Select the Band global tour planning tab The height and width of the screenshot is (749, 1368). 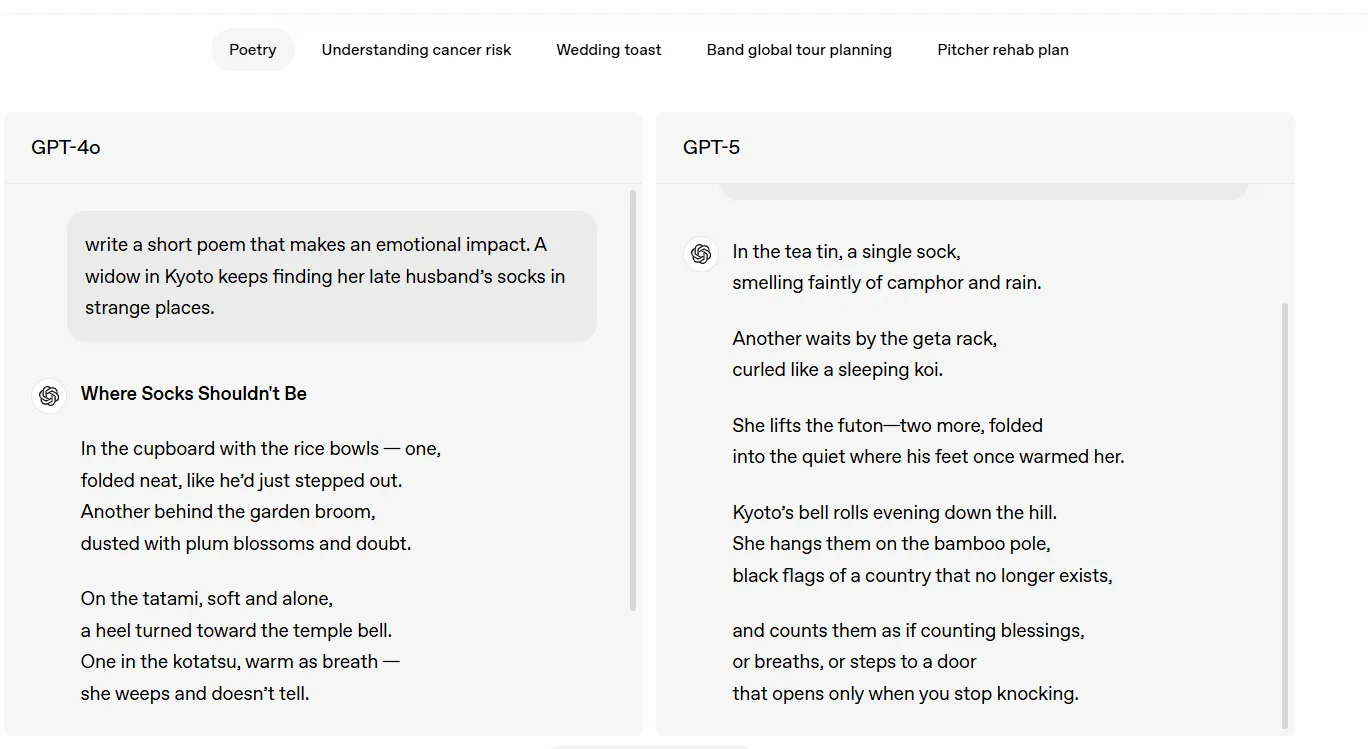(798, 49)
